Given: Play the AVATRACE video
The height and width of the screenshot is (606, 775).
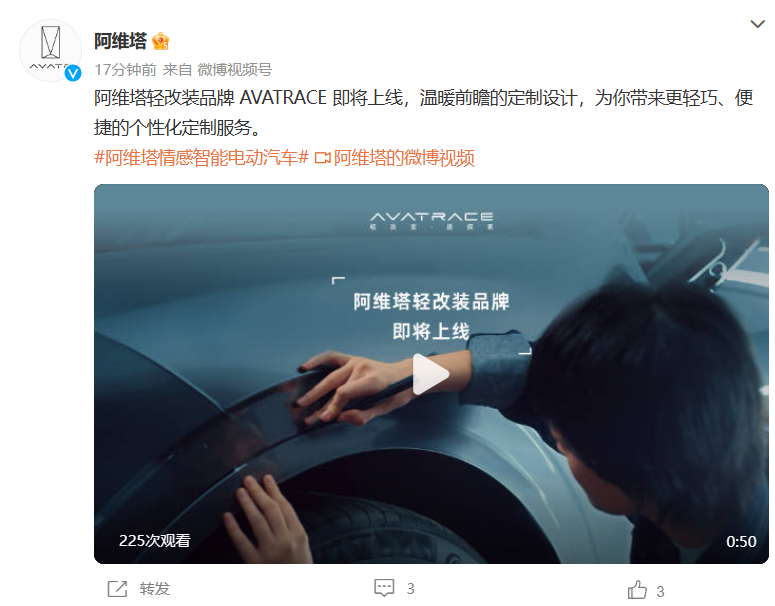Looking at the screenshot, I should click(430, 374).
